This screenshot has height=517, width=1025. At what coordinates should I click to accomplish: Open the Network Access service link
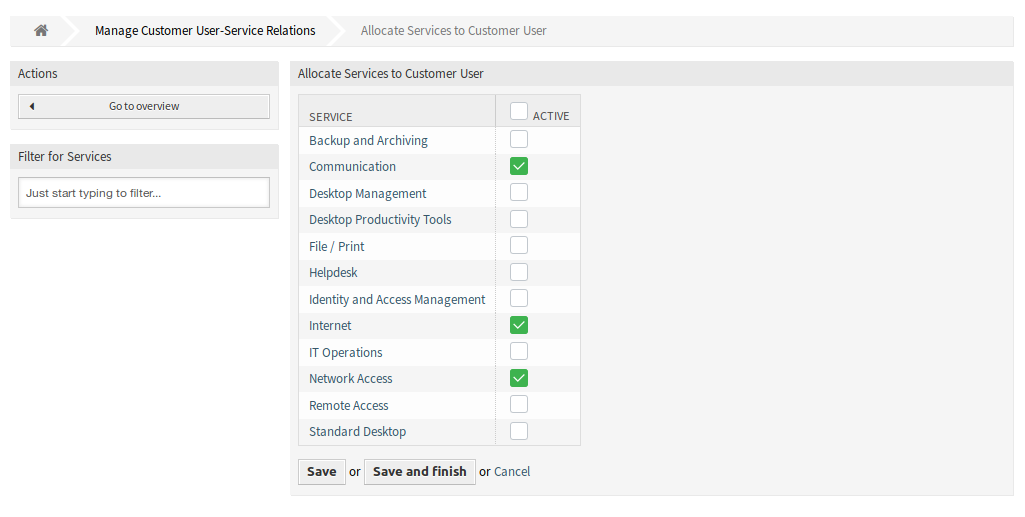click(x=350, y=378)
